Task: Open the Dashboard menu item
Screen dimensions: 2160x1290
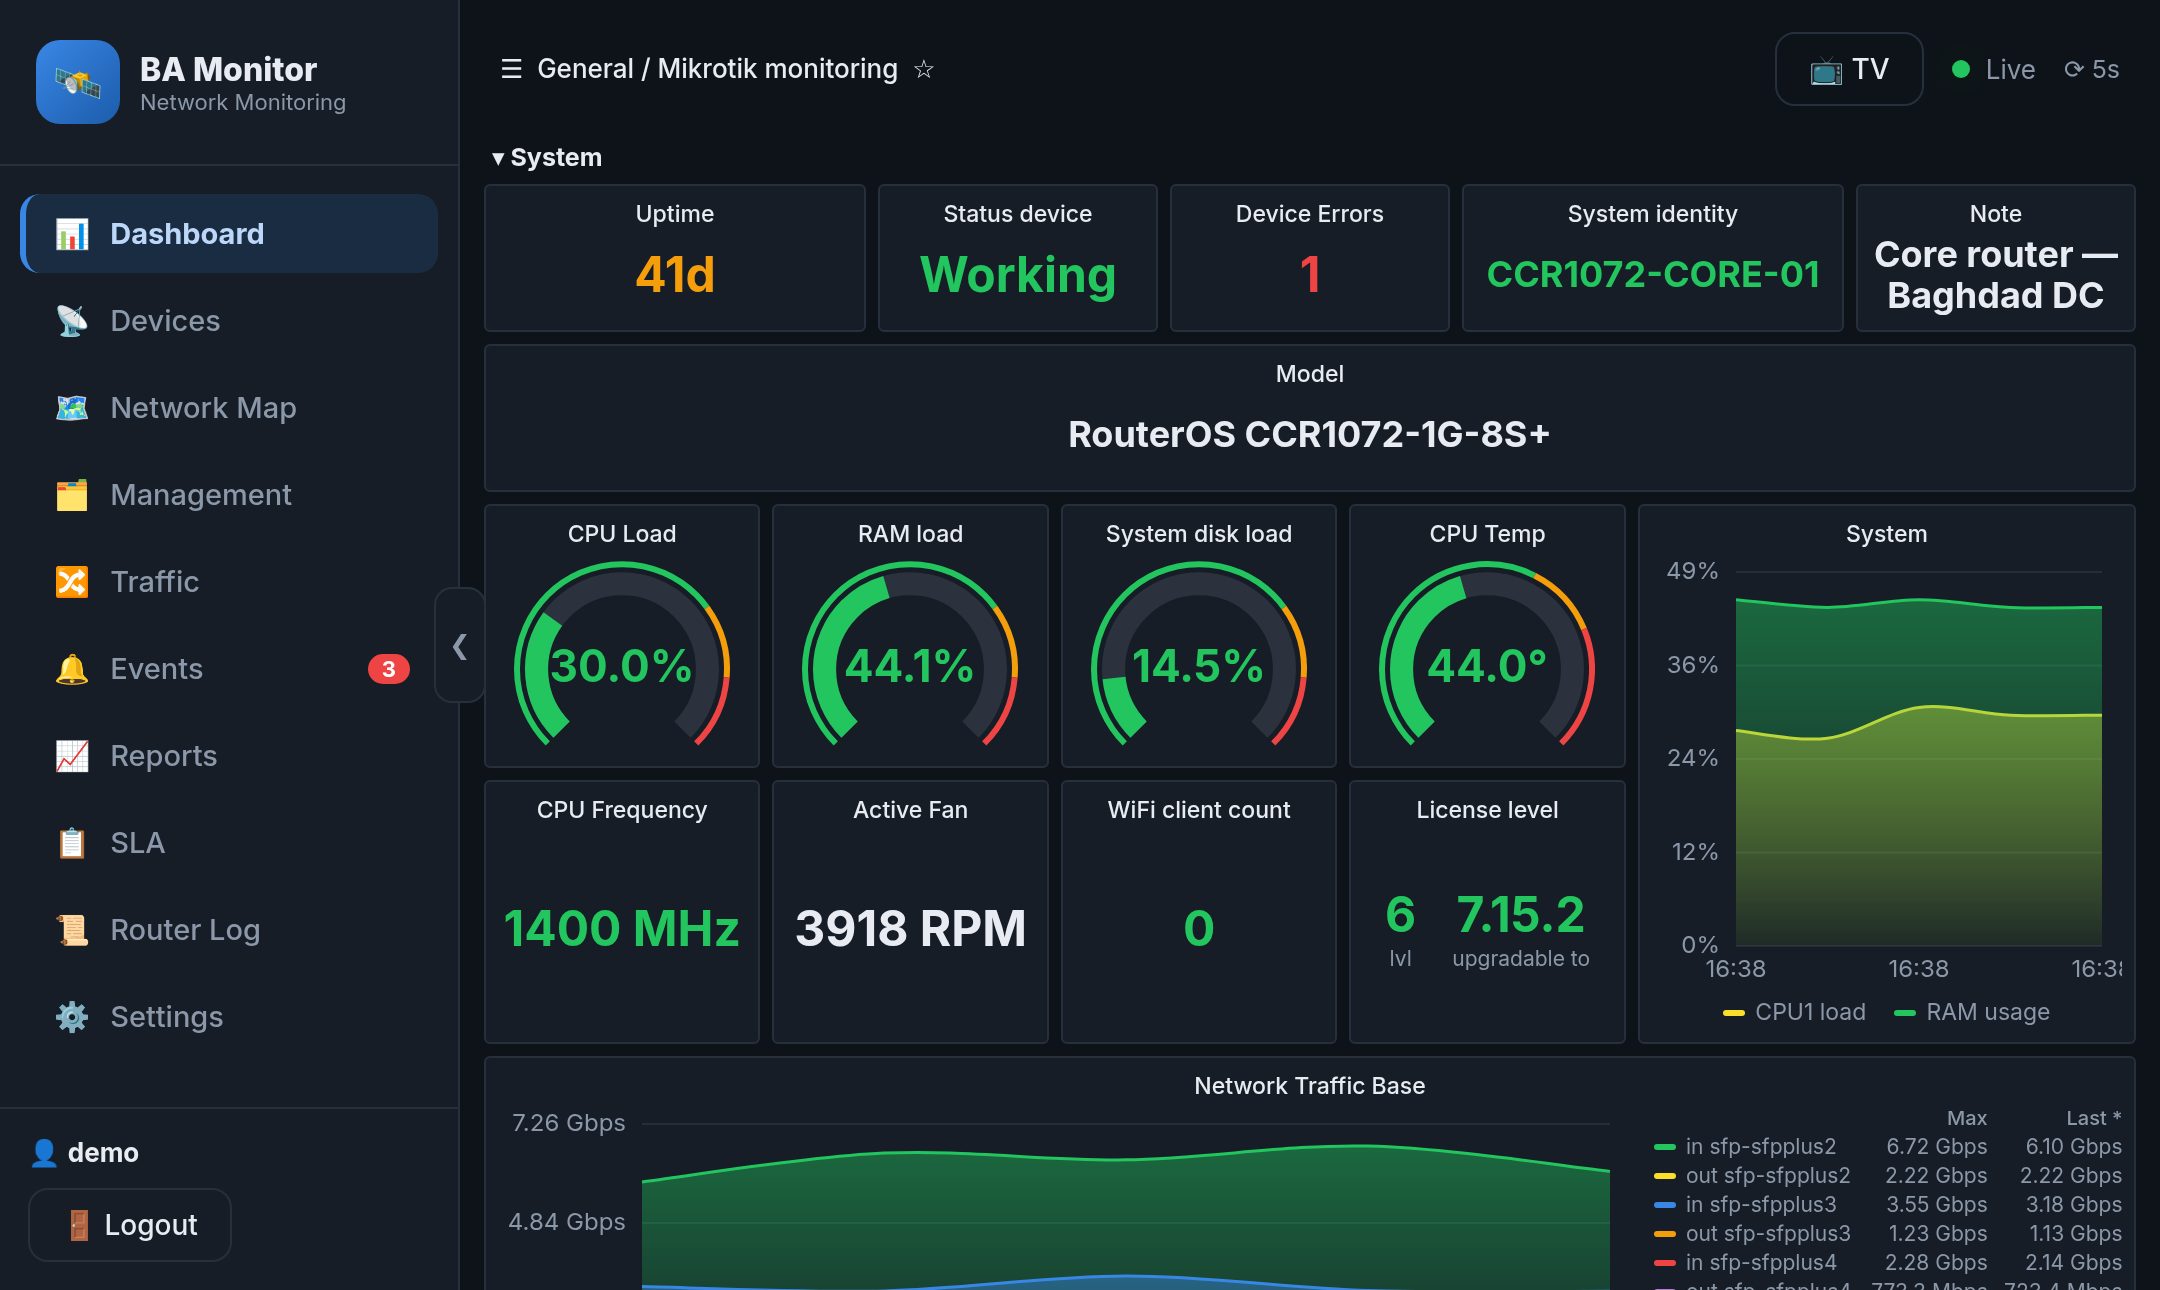Action: coord(229,234)
